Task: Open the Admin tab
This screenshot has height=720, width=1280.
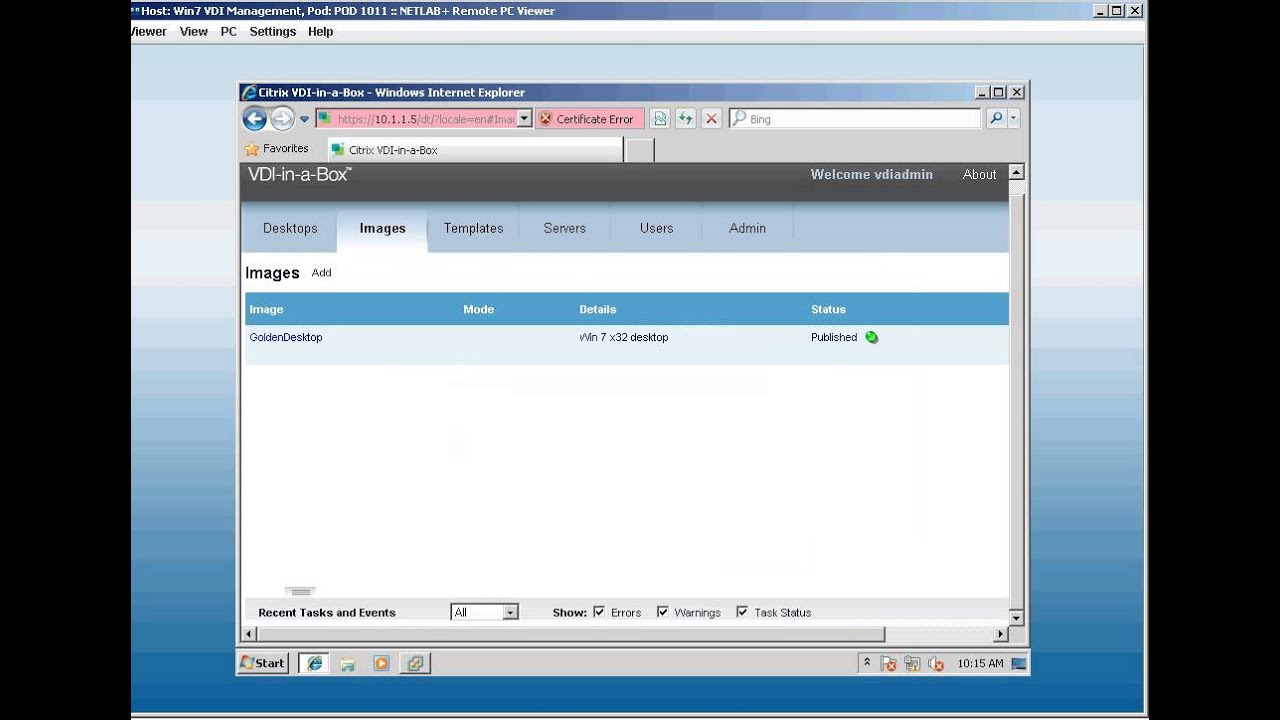Action: point(747,228)
